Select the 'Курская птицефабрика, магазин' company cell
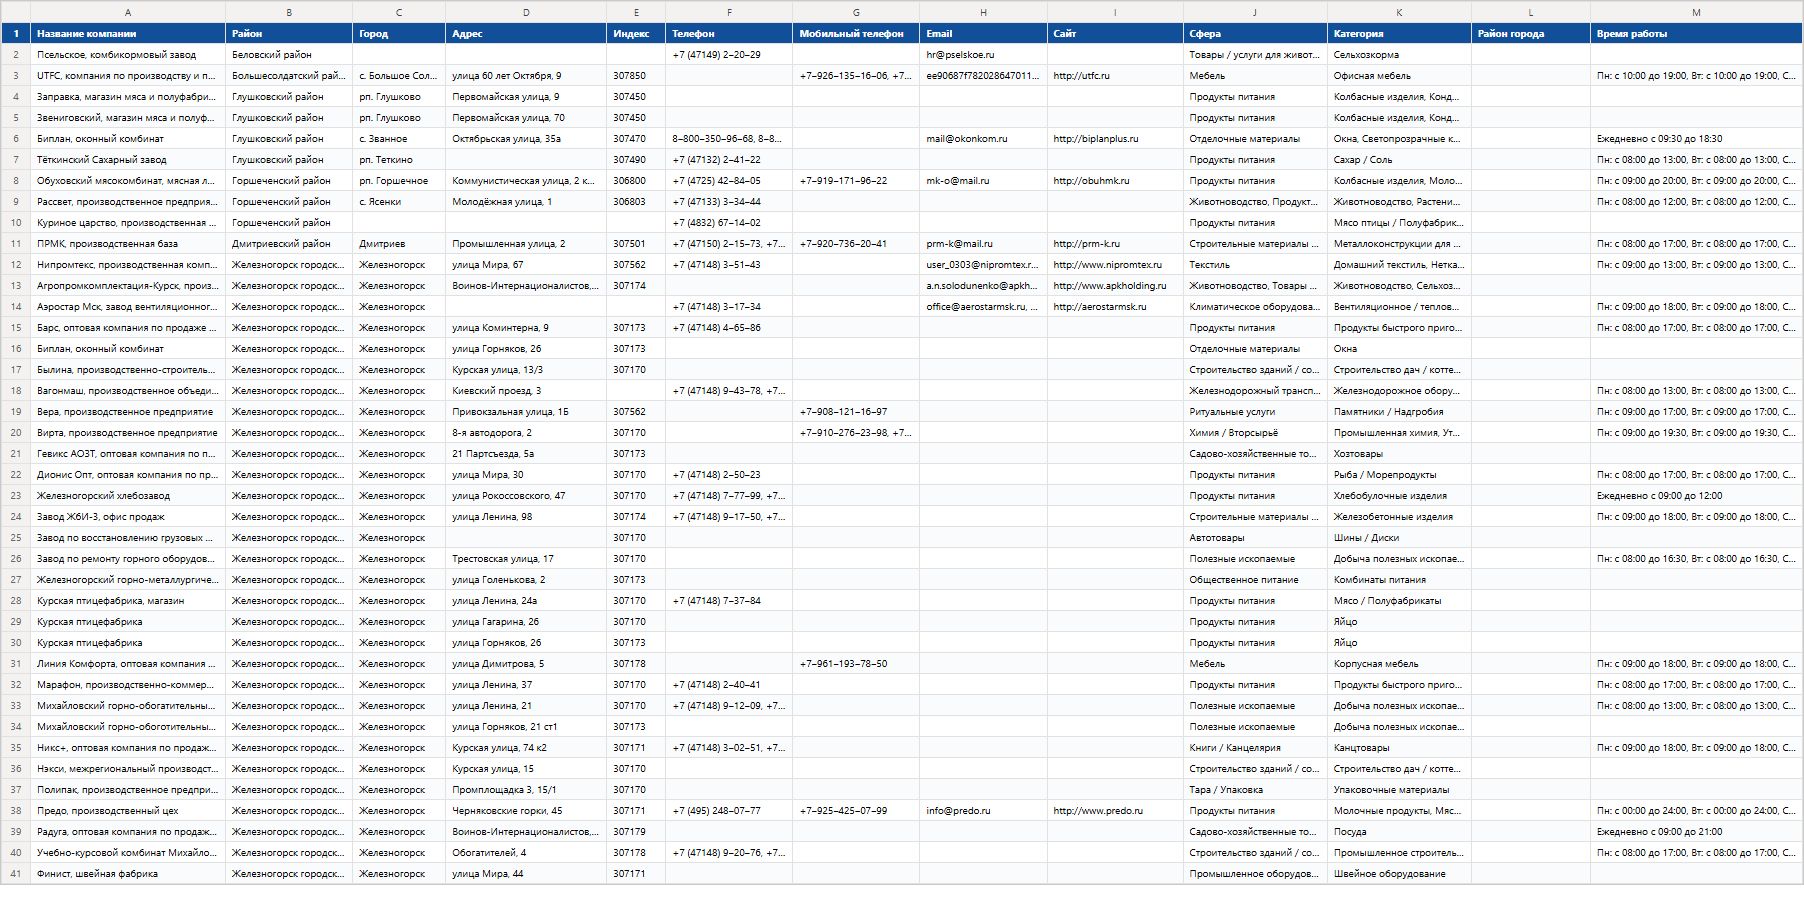Screen dimensions: 1804x902 coord(128,601)
